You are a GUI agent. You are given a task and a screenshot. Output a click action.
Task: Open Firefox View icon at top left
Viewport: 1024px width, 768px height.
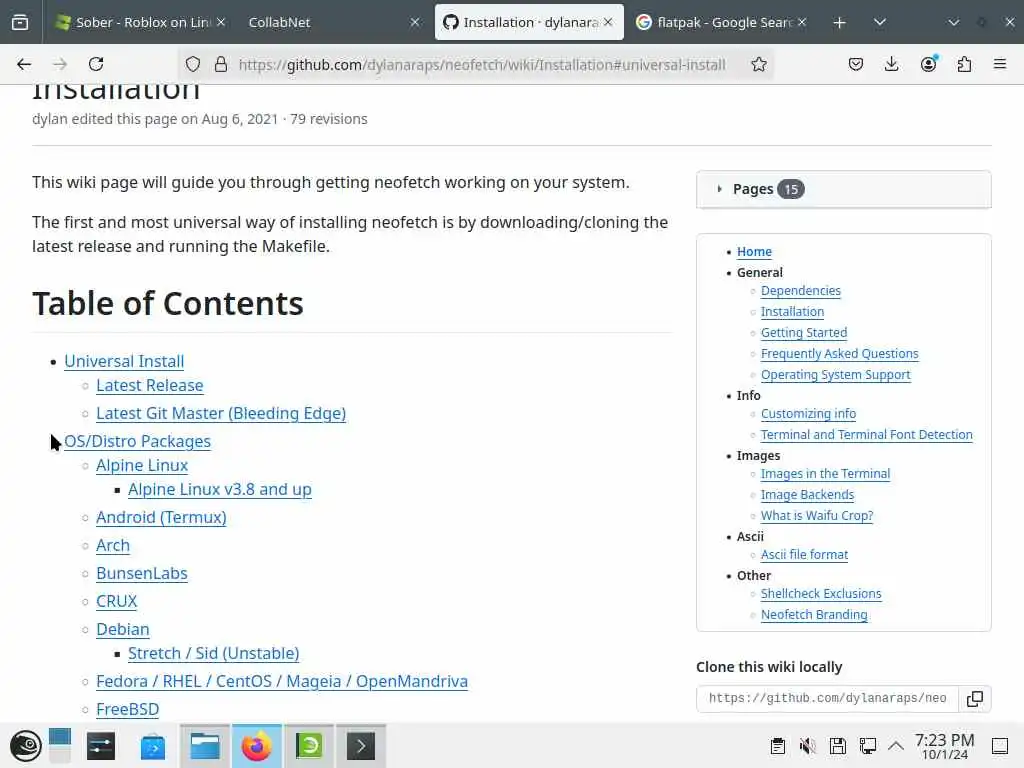pos(20,22)
